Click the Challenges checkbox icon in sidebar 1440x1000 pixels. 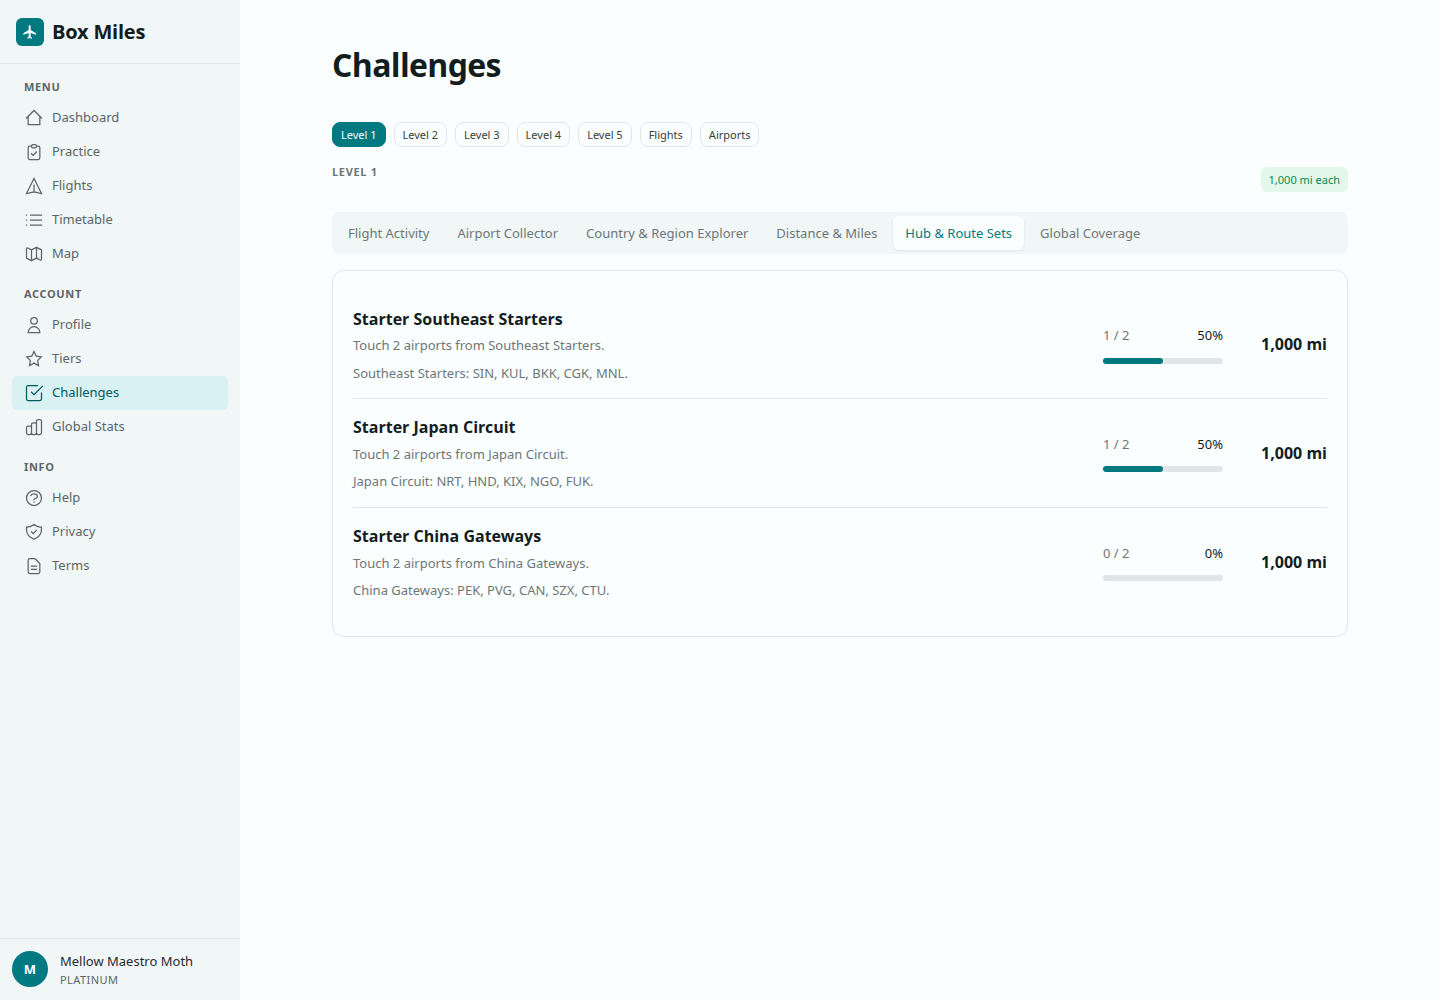pos(34,393)
